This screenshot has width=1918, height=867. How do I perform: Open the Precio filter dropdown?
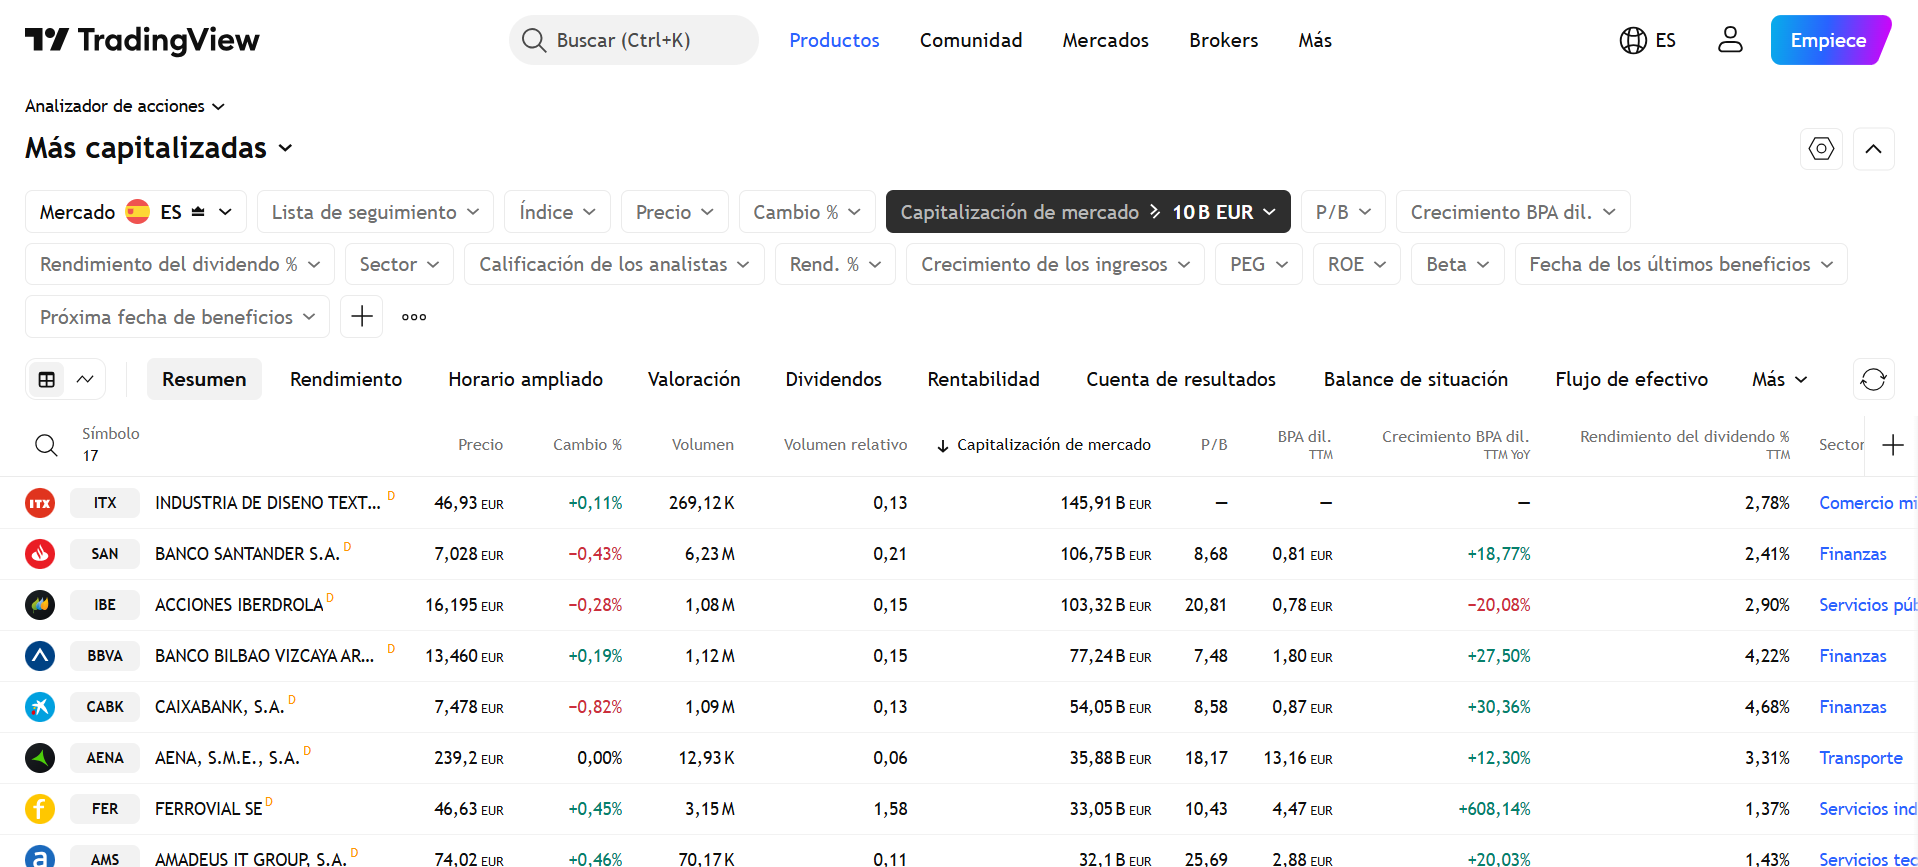pos(675,212)
